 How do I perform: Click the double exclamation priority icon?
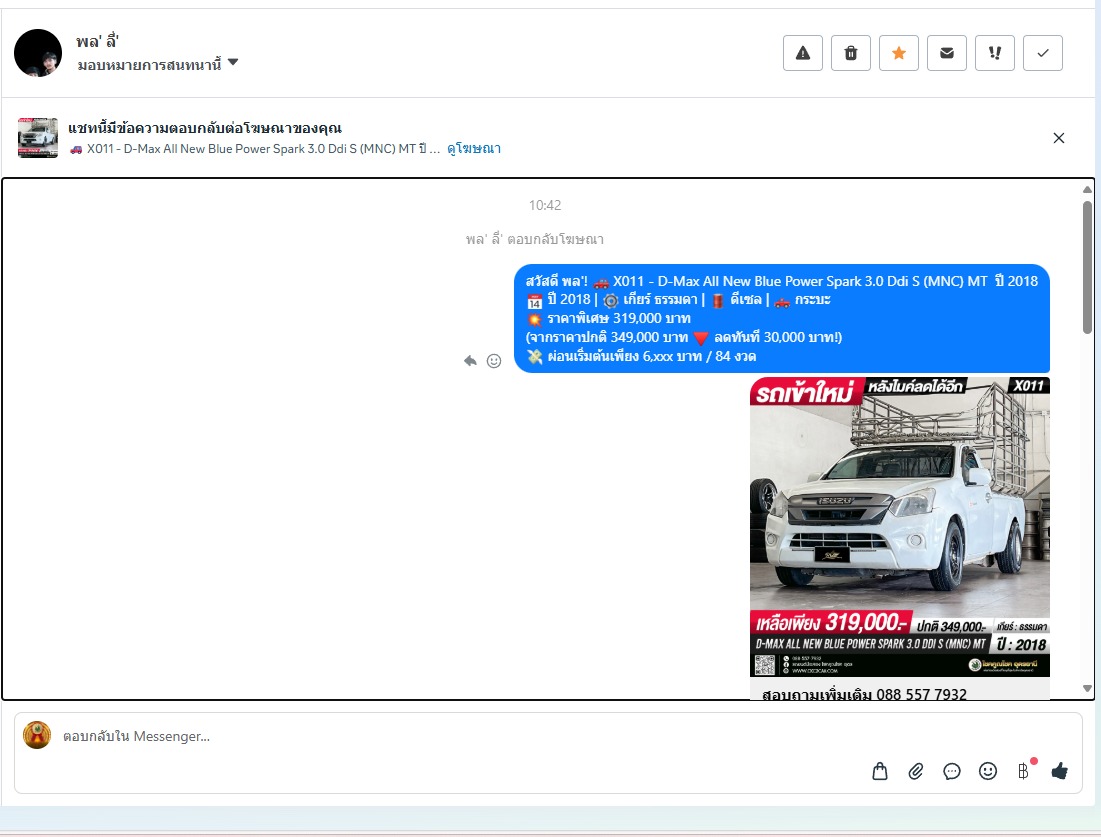click(x=995, y=53)
